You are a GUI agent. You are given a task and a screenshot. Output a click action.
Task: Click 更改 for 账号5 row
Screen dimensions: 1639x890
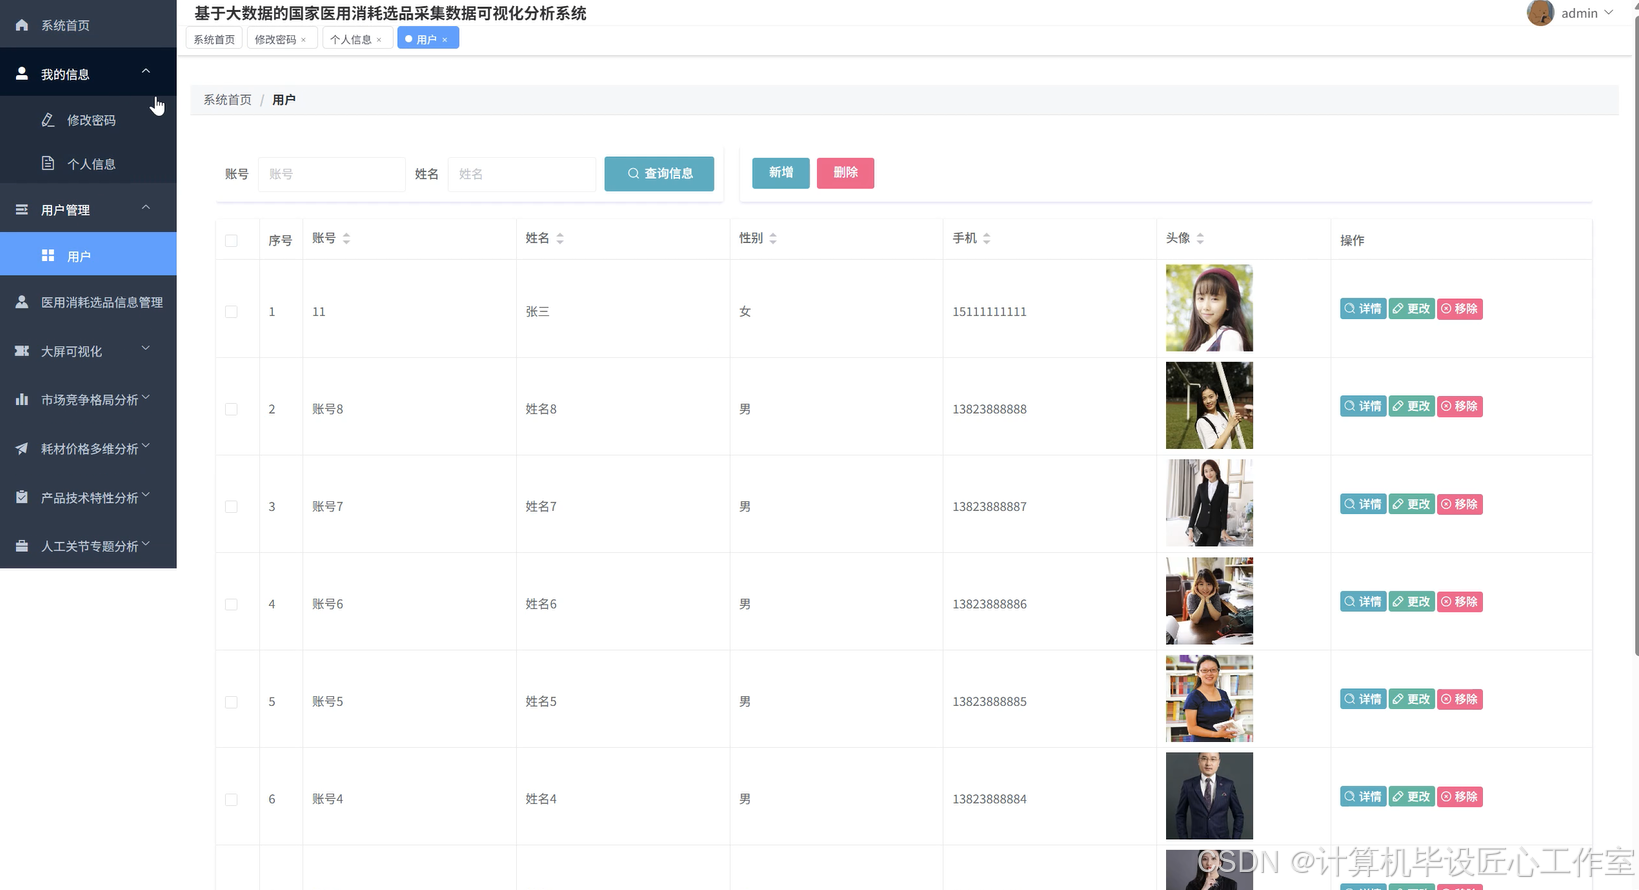(1412, 699)
